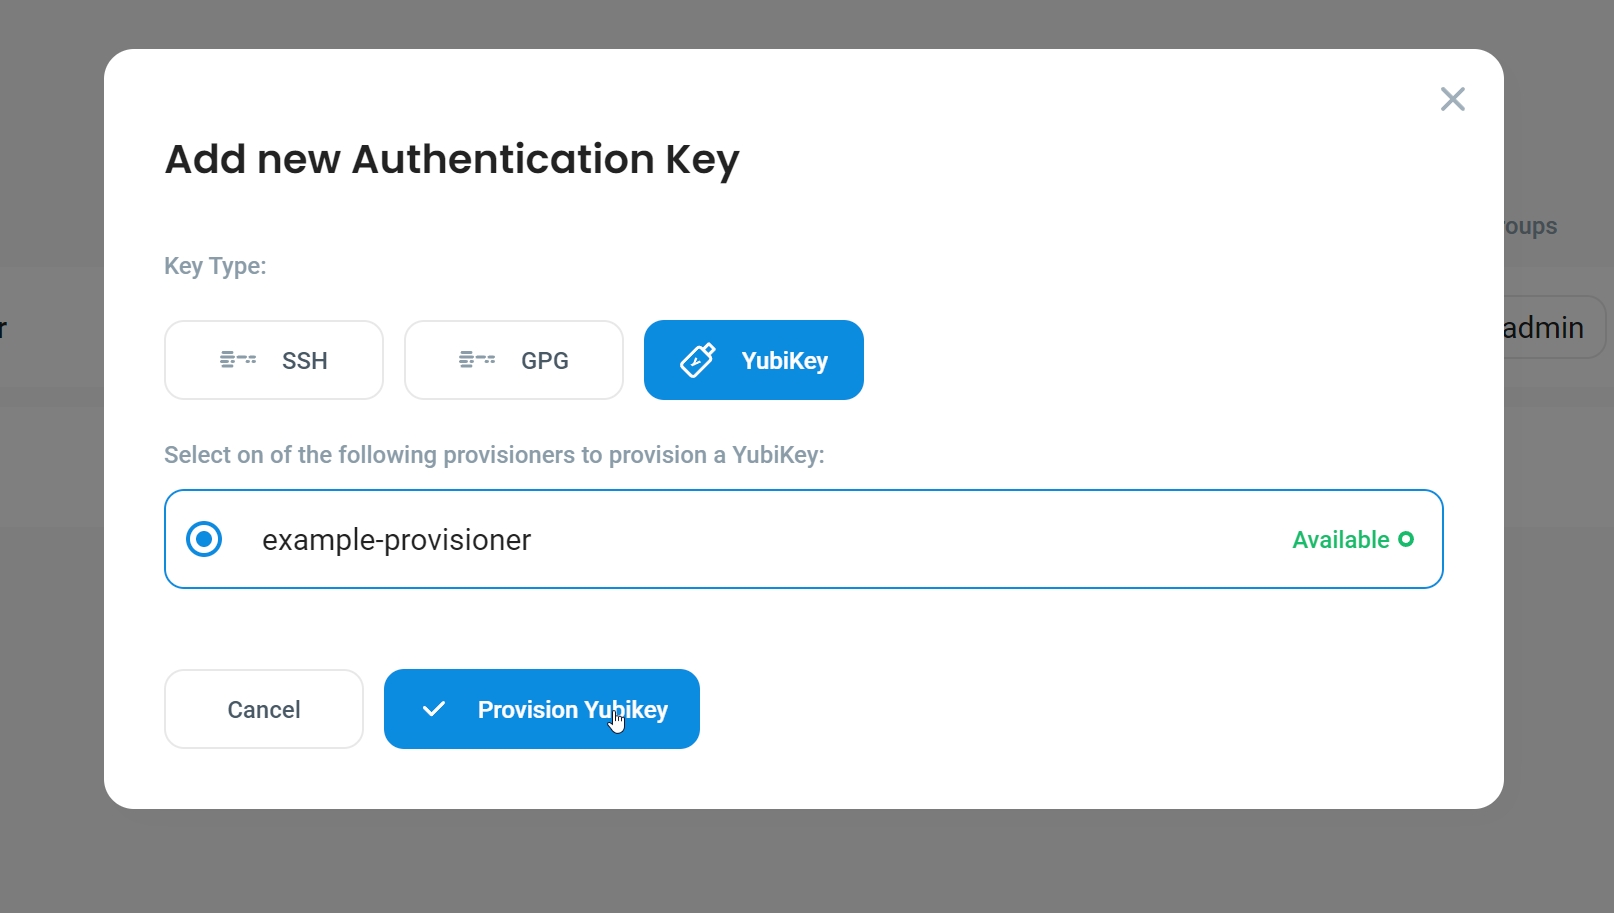The width and height of the screenshot is (1614, 913).
Task: Close the Add new Authentication Key dialog
Action: pyautogui.click(x=1452, y=99)
